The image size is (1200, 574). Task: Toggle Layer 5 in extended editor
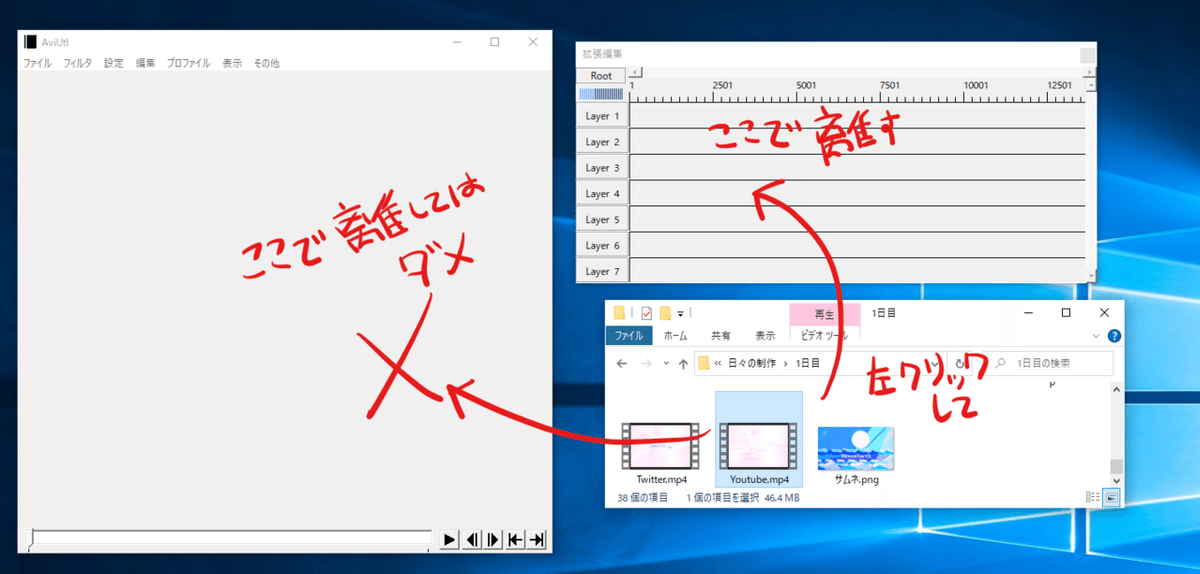click(x=603, y=220)
